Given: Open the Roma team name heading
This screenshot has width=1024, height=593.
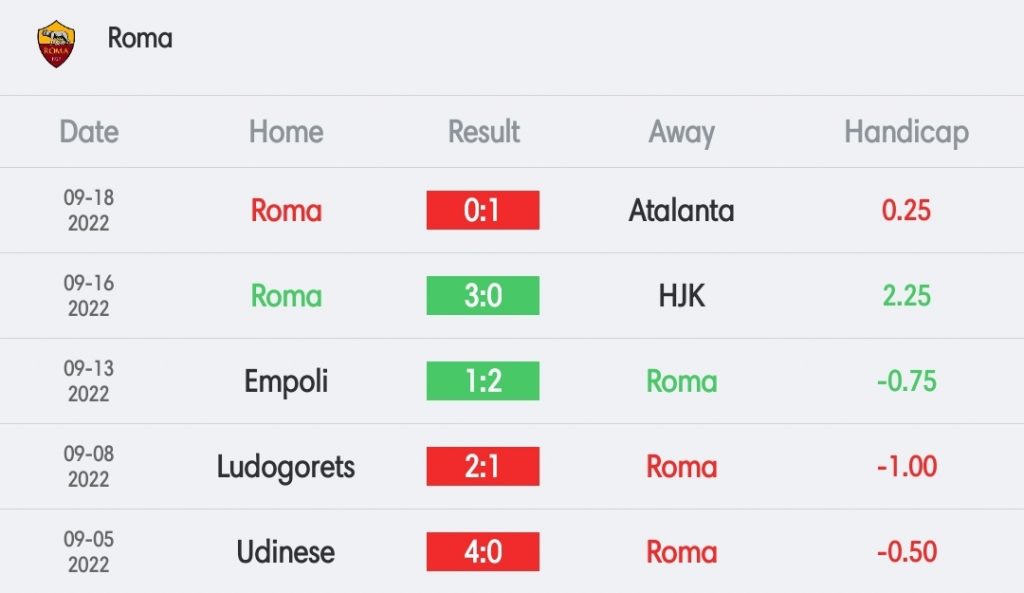Looking at the screenshot, I should click(140, 38).
